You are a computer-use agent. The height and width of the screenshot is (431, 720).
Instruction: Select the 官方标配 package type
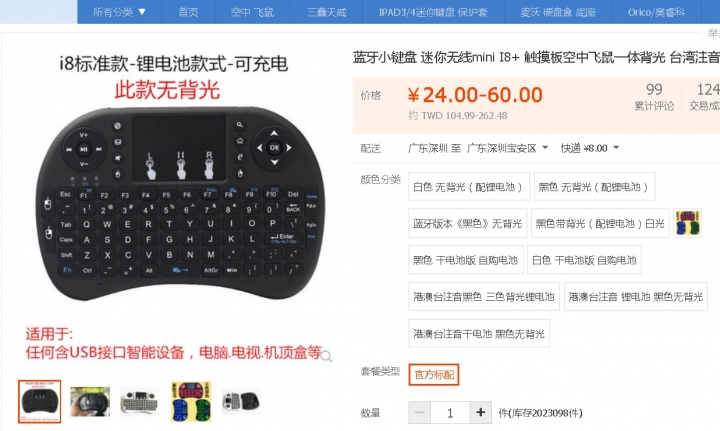pos(433,375)
